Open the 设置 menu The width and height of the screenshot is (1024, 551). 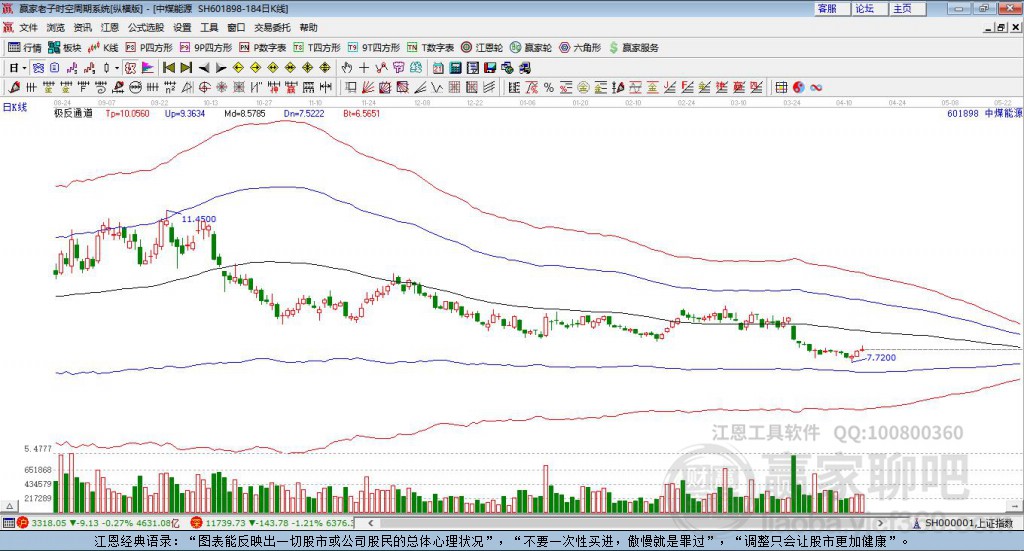(x=182, y=27)
